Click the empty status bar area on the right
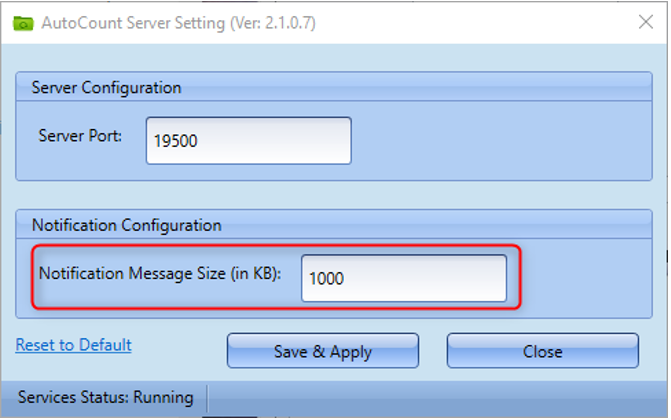This screenshot has width=671, height=420. [x=440, y=398]
